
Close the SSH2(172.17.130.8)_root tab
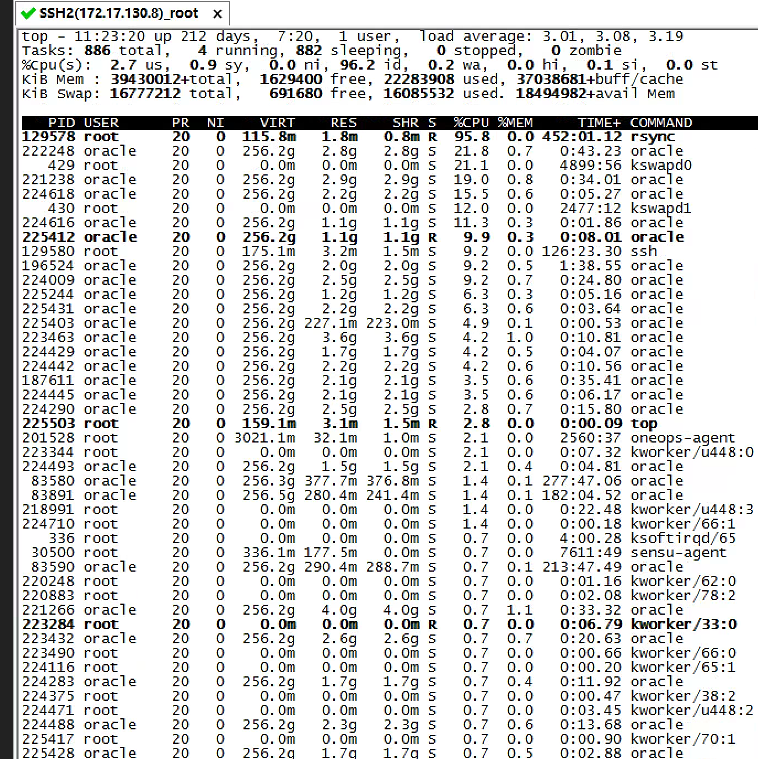[x=217, y=14]
